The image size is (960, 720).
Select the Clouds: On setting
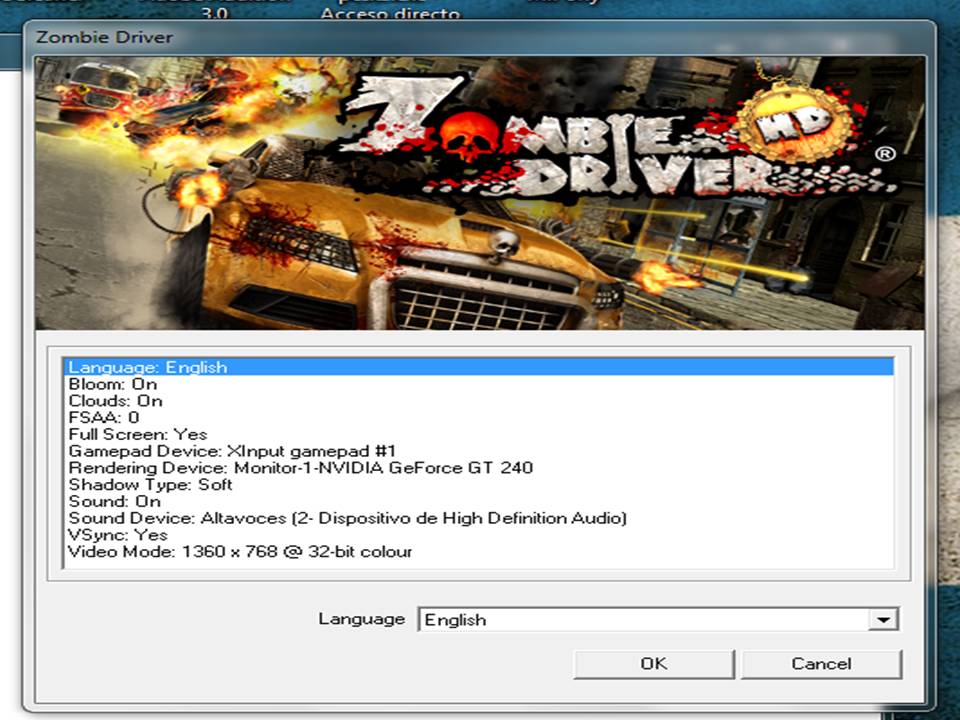(478, 401)
